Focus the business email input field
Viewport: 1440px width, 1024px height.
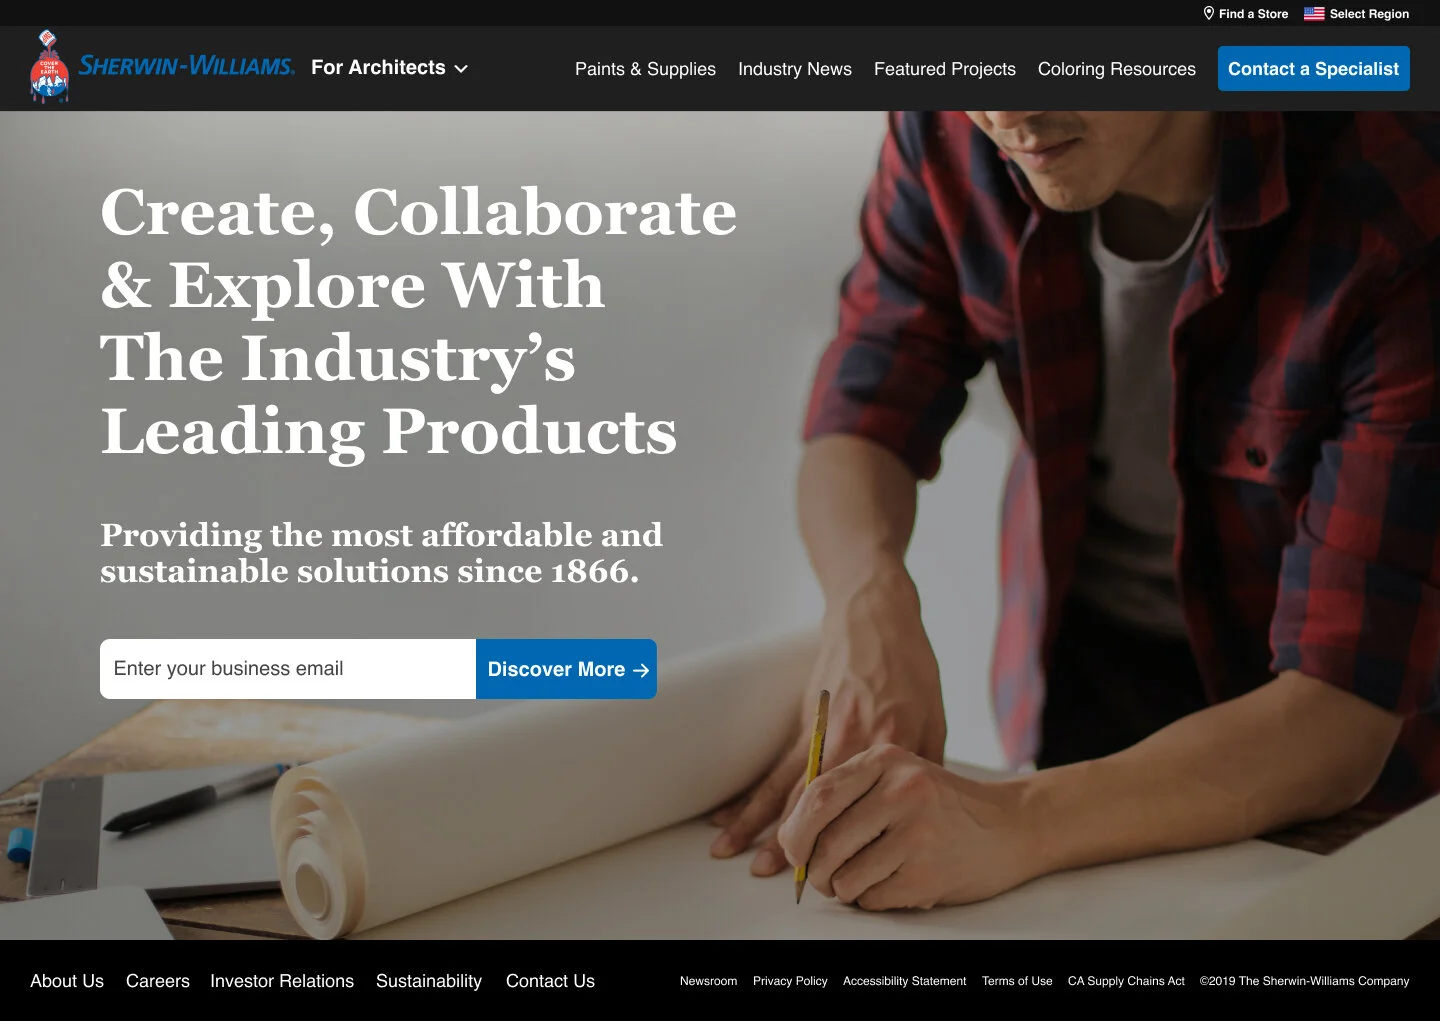[x=288, y=669]
